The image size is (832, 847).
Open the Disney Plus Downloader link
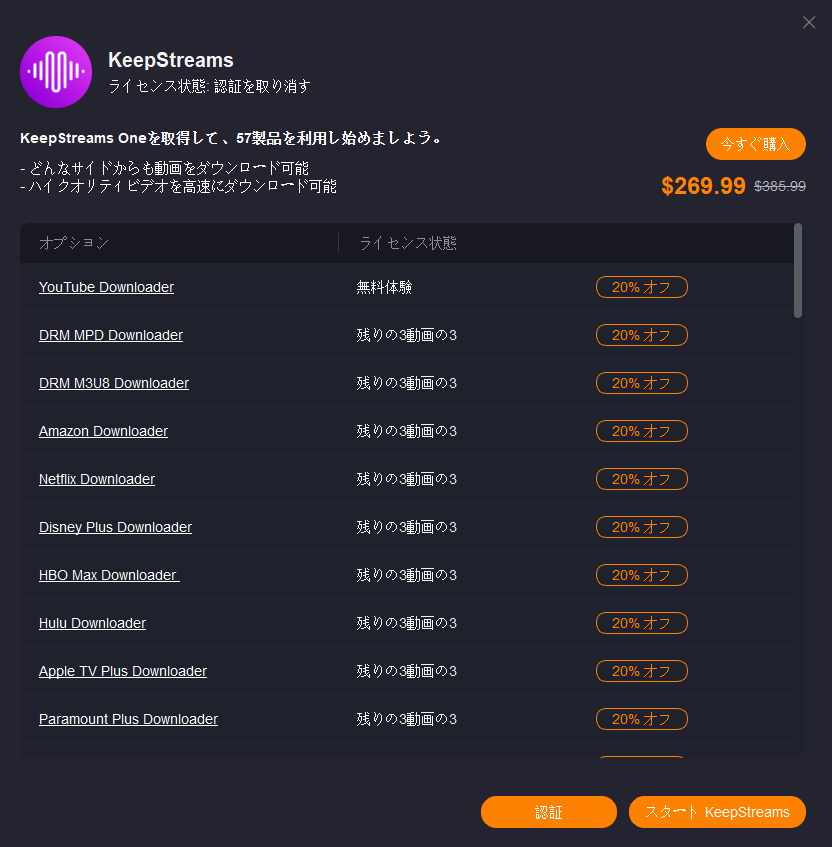tap(115, 527)
